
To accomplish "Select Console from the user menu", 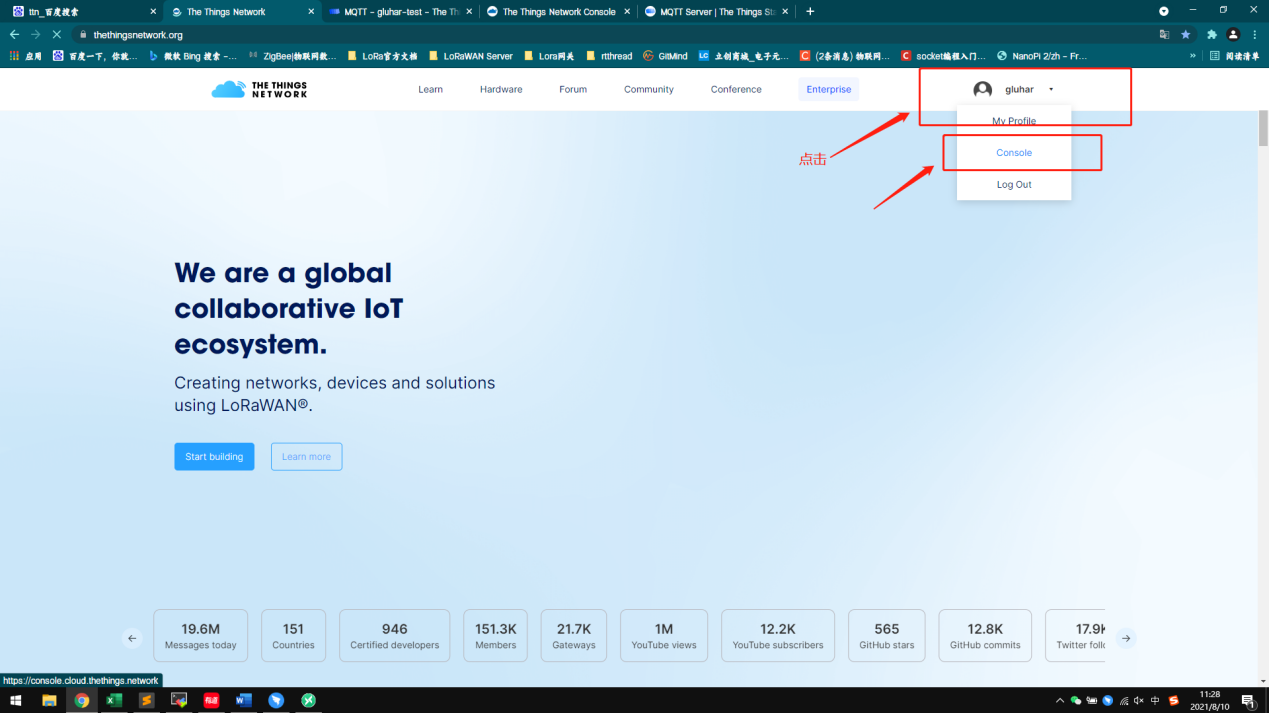I will 1014,153.
